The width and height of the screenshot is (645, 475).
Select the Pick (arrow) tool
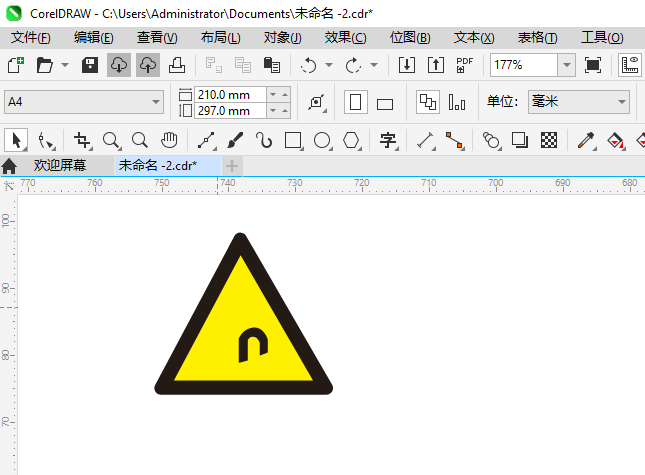pos(16,140)
